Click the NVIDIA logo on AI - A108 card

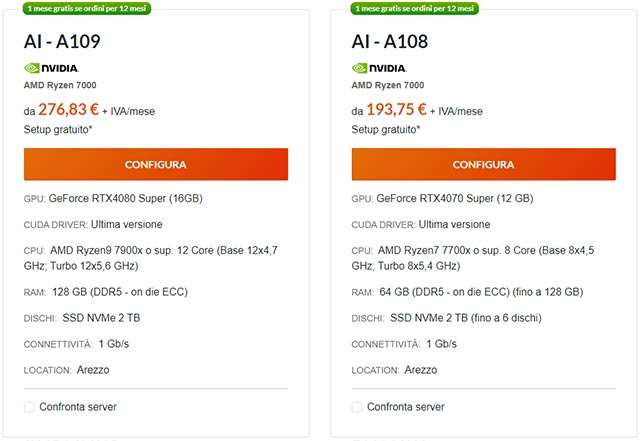coord(379,68)
